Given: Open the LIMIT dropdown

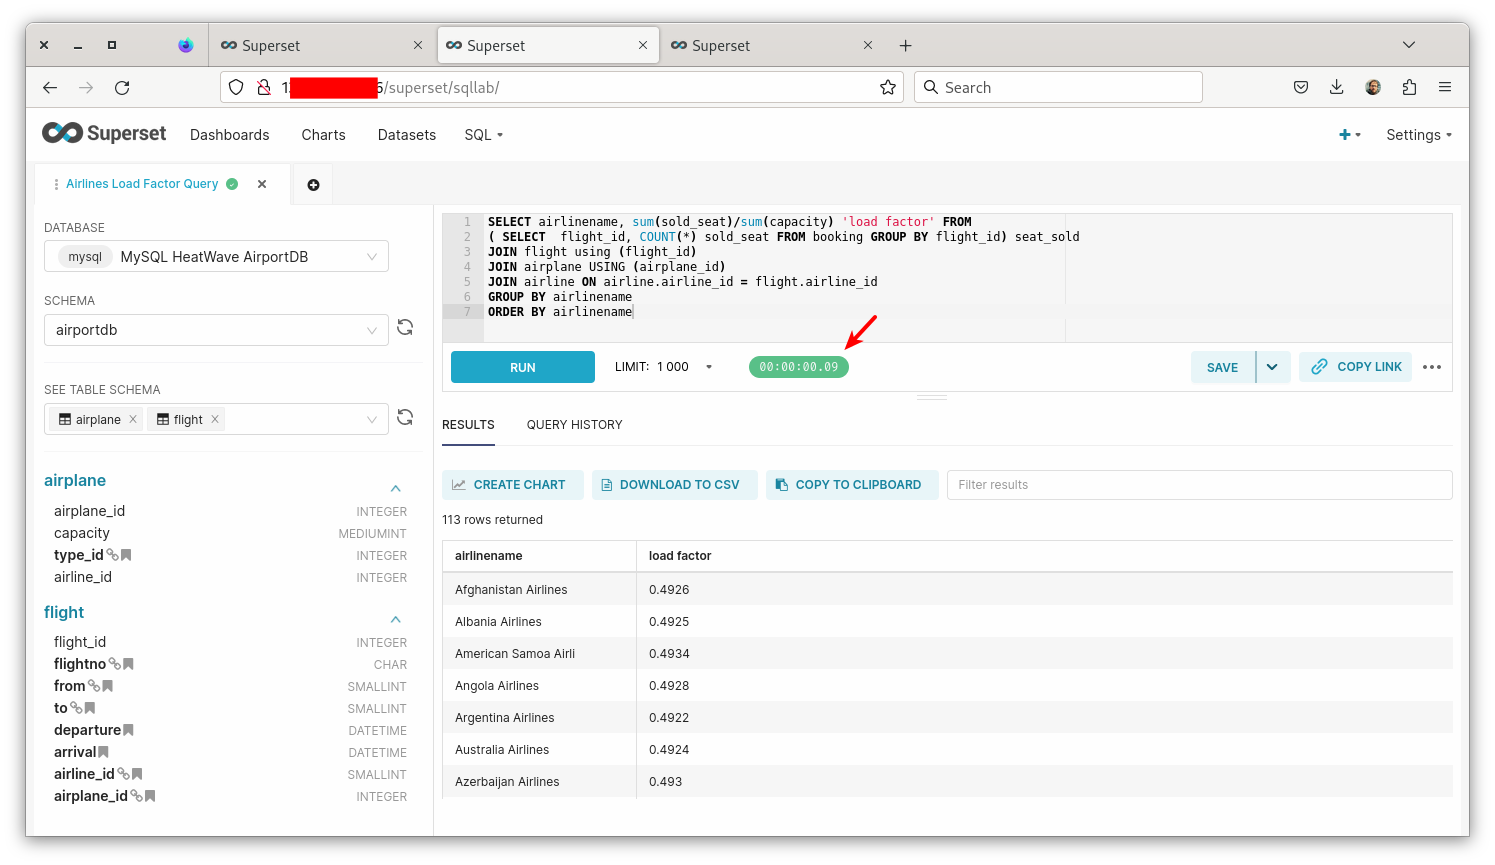Looking at the screenshot, I should point(709,366).
